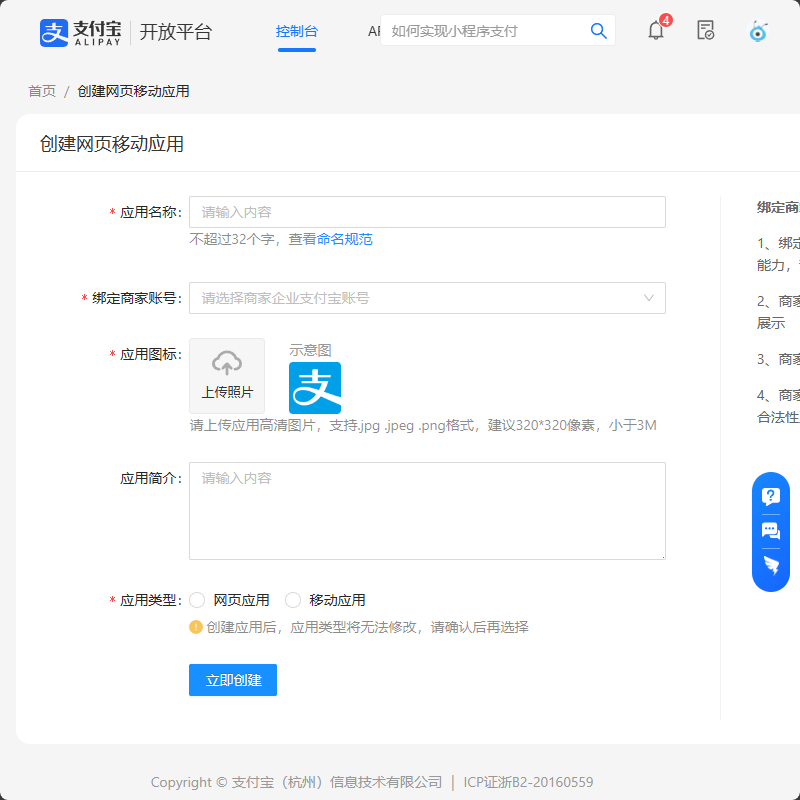Click the 首页 breadcrumb link
Image resolution: width=800 pixels, height=800 pixels.
42,91
